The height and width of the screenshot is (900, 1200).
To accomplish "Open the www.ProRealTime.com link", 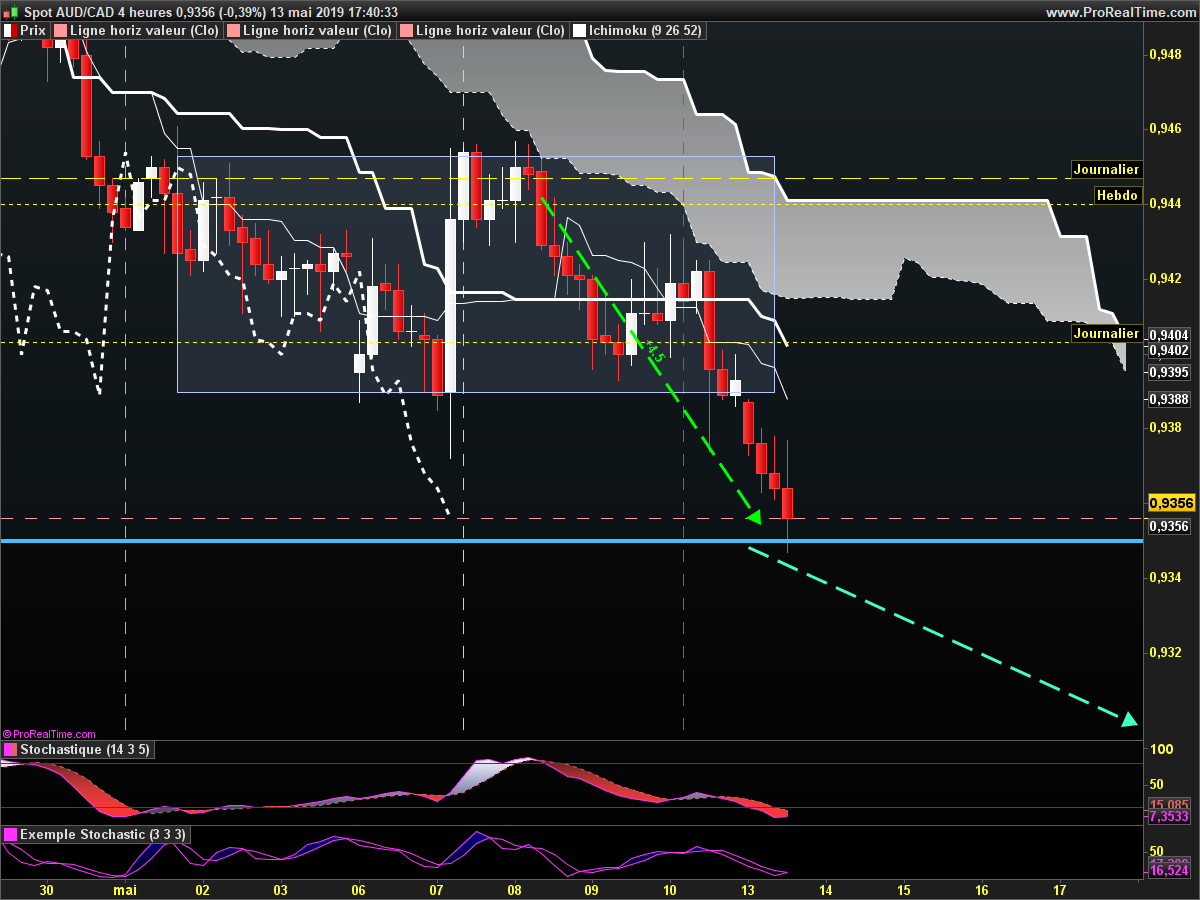I will click(1120, 12).
